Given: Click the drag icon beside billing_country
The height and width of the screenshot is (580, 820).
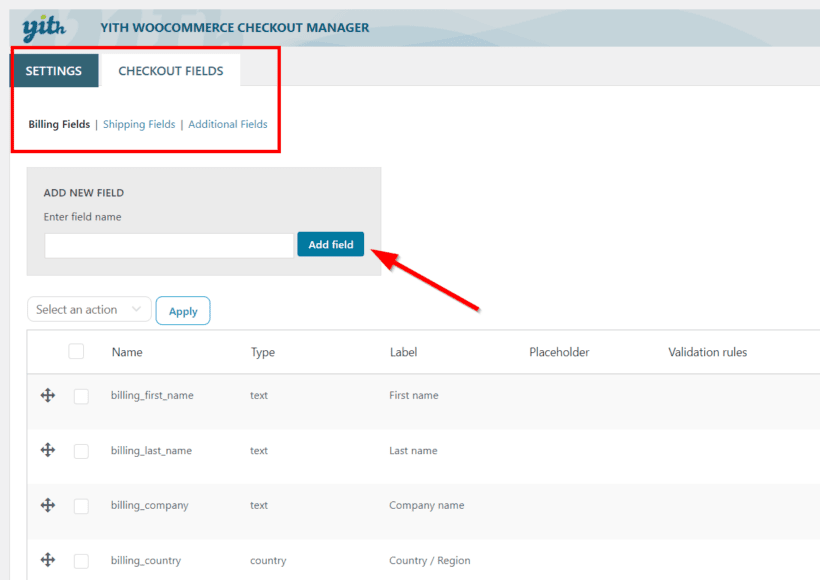Looking at the screenshot, I should pos(47,560).
